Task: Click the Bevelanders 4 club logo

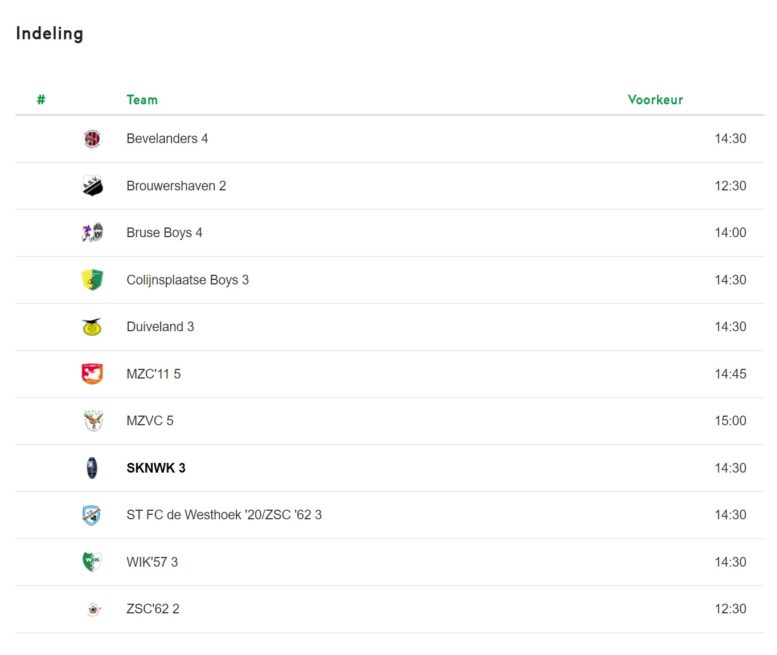Action: coord(92,139)
